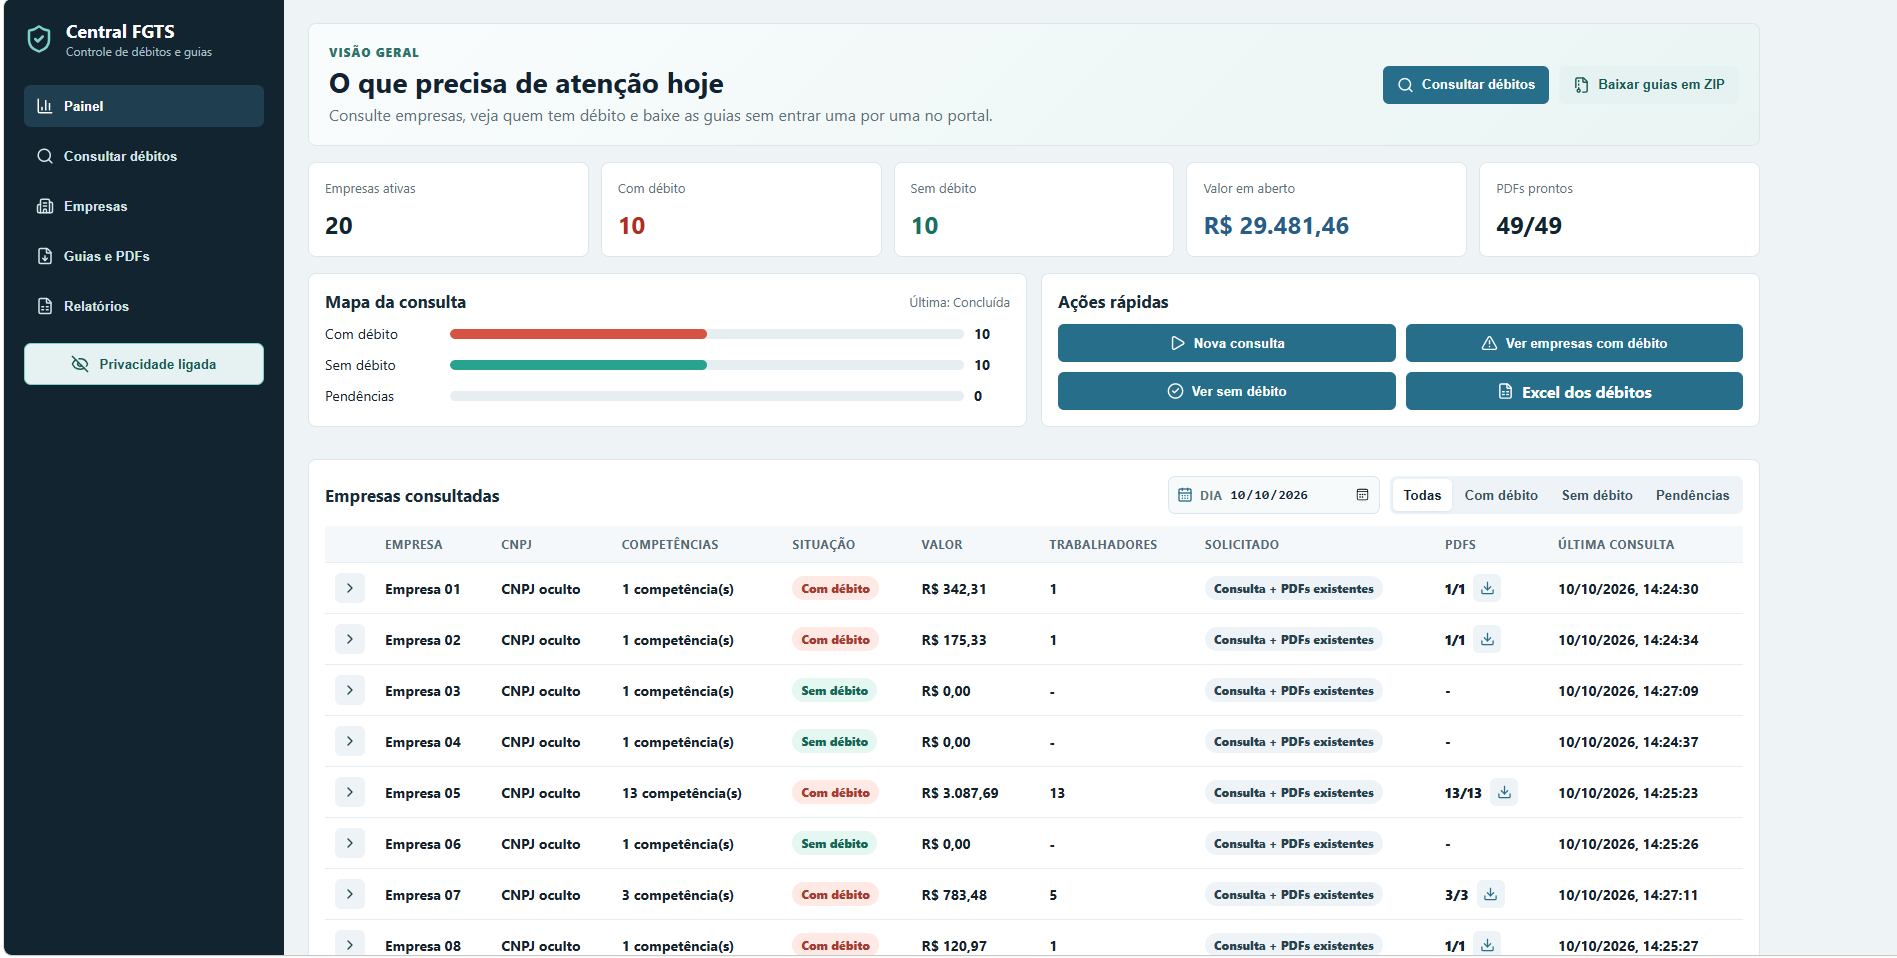This screenshot has width=1897, height=958.
Task: Click the DIA 10/10/2026 date field
Action: pyautogui.click(x=1273, y=495)
